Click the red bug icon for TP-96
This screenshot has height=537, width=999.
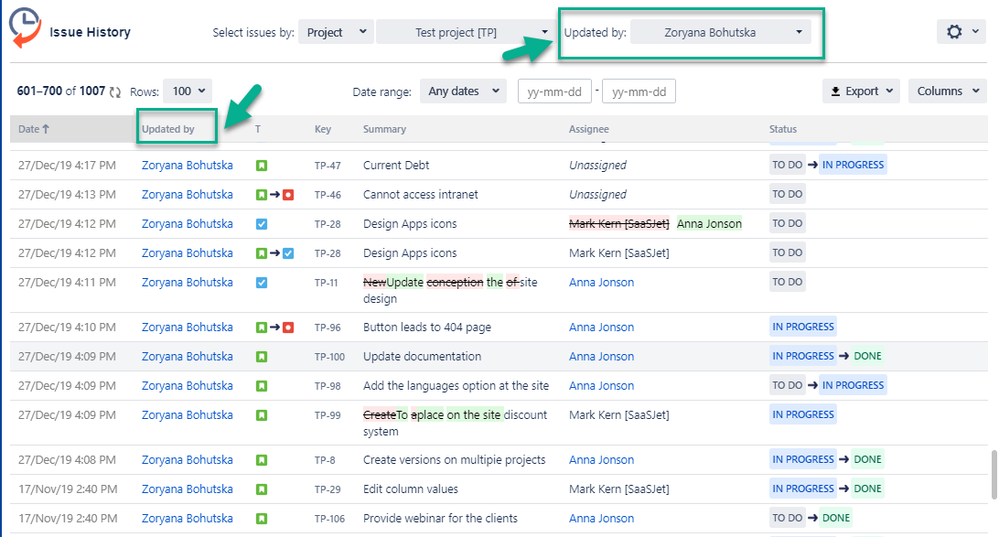288,327
